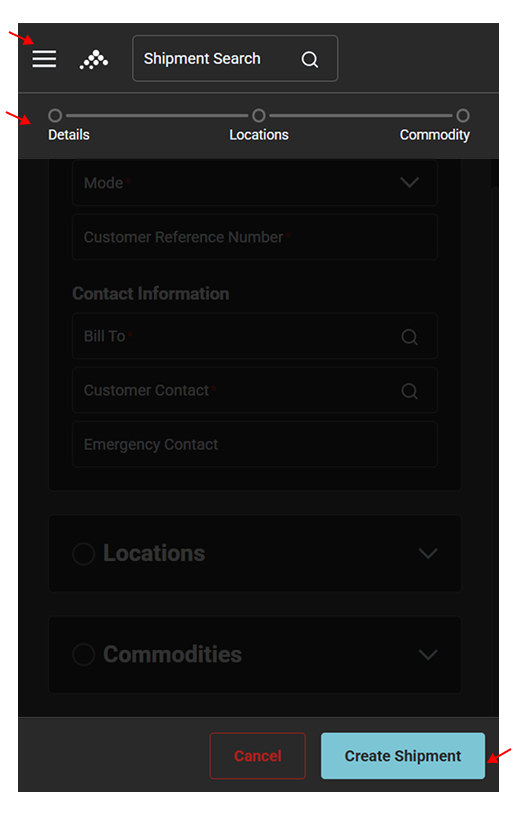Click the progress line between Details and Locations
This screenshot has height=815, width=516.
157,115
